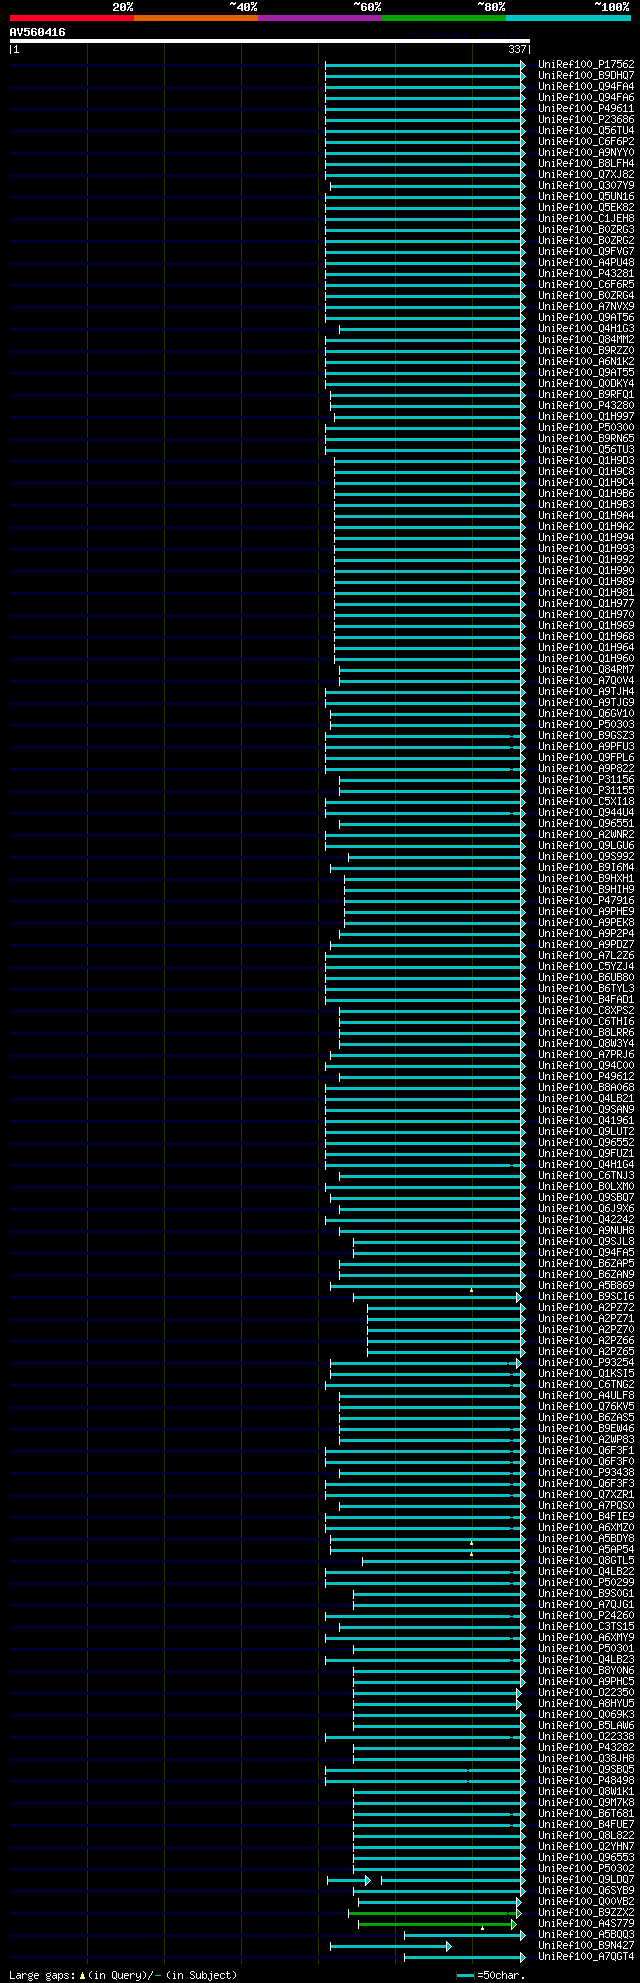This screenshot has width=640, height=1983.
Task: Select the UniRef100_A2PZ72 label
Action: [x=586, y=1307]
